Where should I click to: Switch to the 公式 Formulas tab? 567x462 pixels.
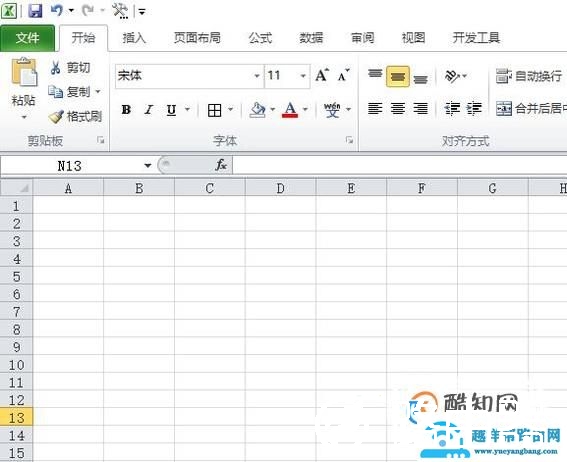coord(260,38)
